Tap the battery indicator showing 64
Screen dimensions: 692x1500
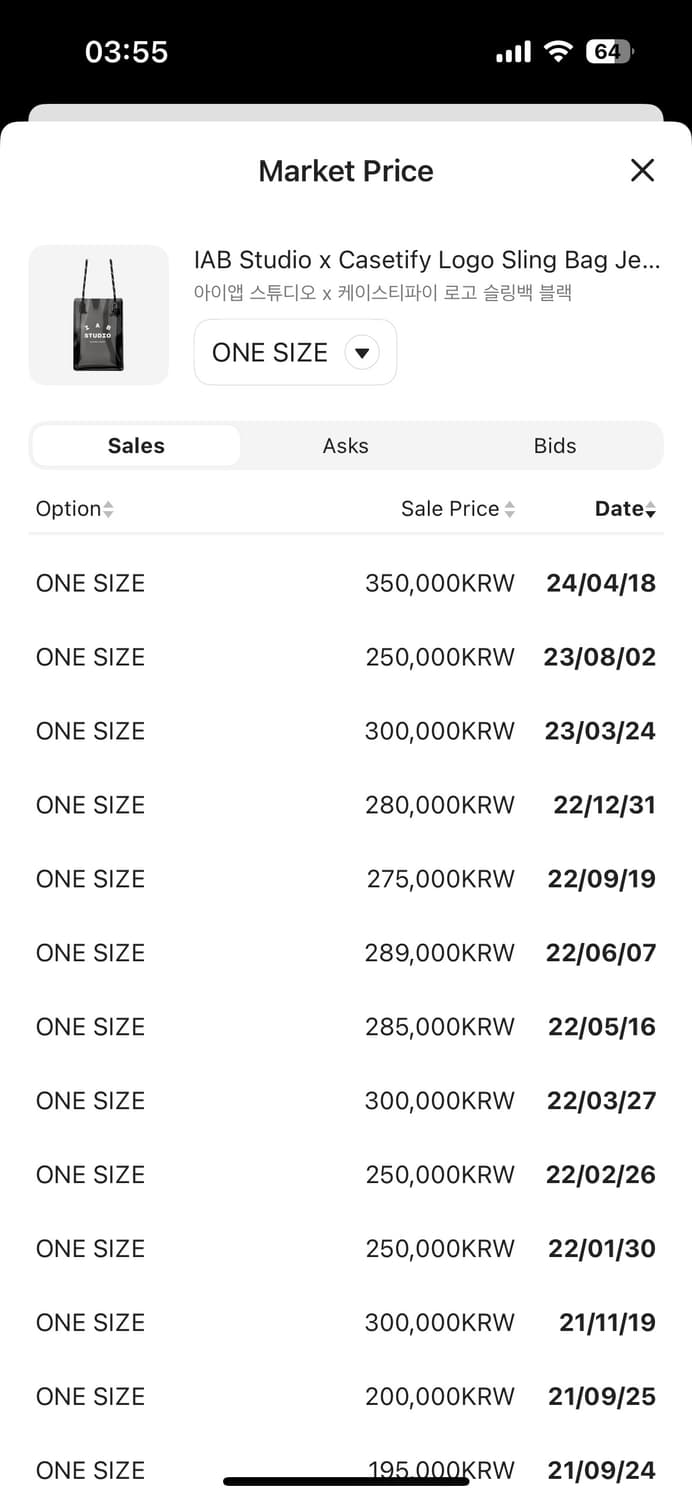(x=610, y=52)
